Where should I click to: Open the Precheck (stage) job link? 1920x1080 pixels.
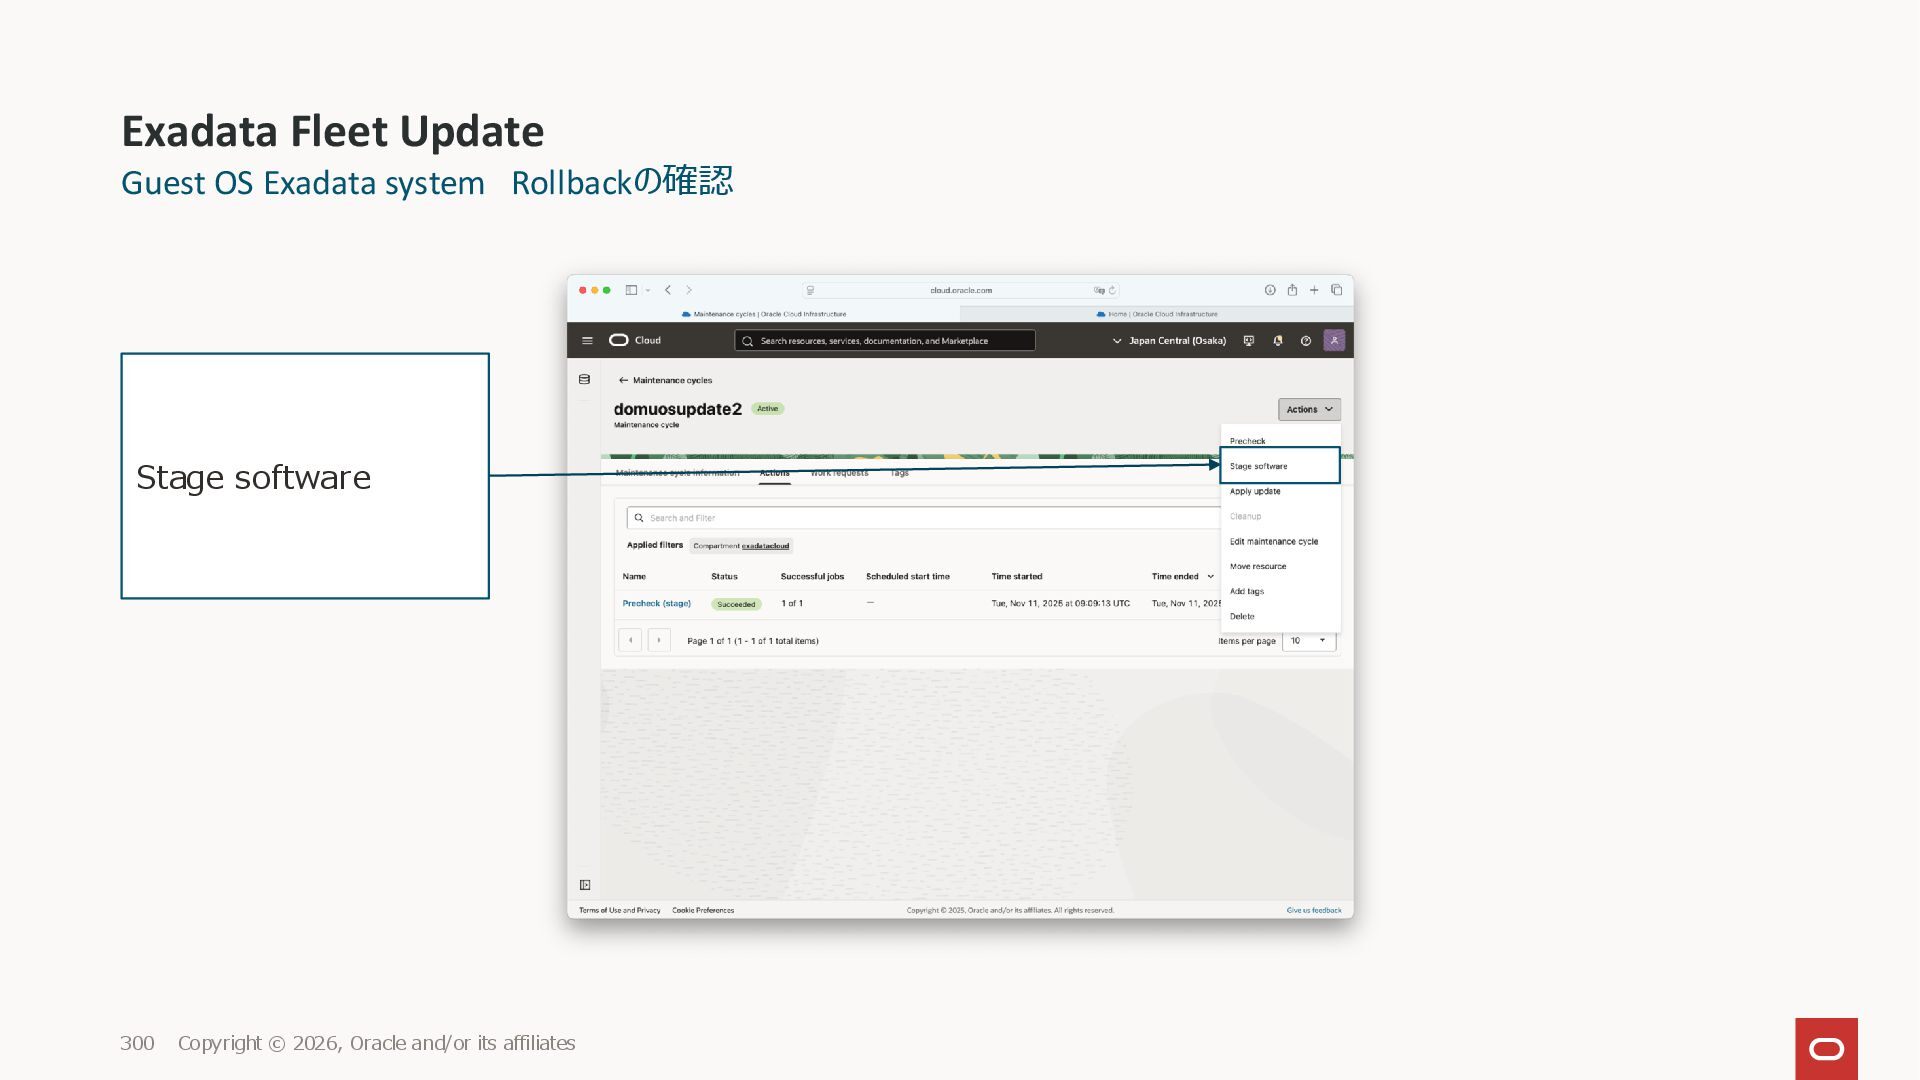pyautogui.click(x=656, y=604)
